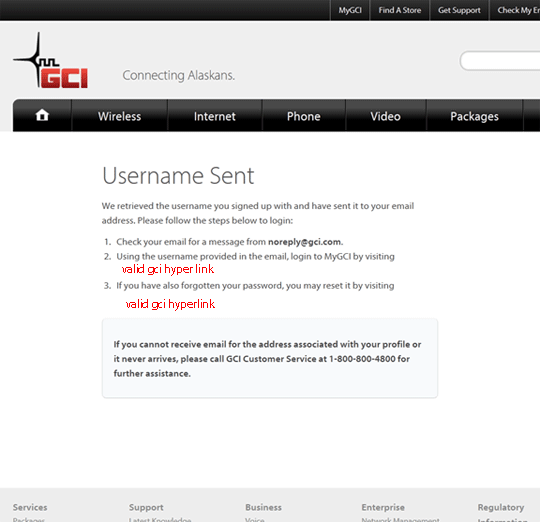This screenshot has height=522, width=540.
Task: Open the Check My Email link
Action: 515,10
